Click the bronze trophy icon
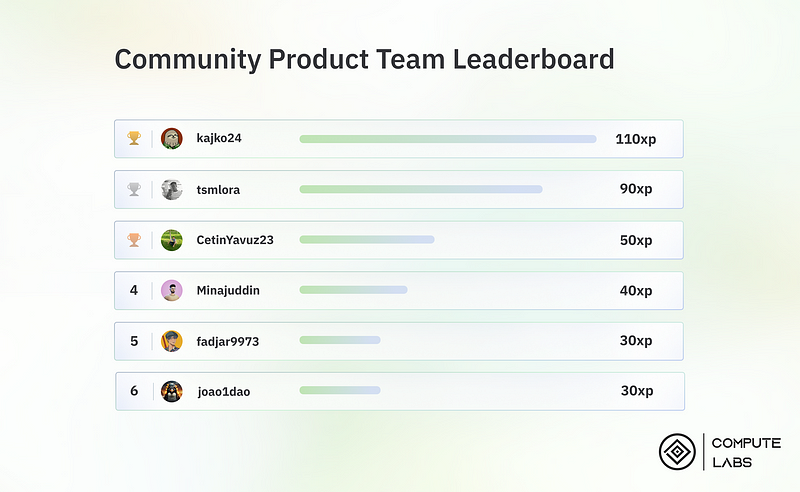Image resolution: width=800 pixels, height=492 pixels. coord(134,240)
